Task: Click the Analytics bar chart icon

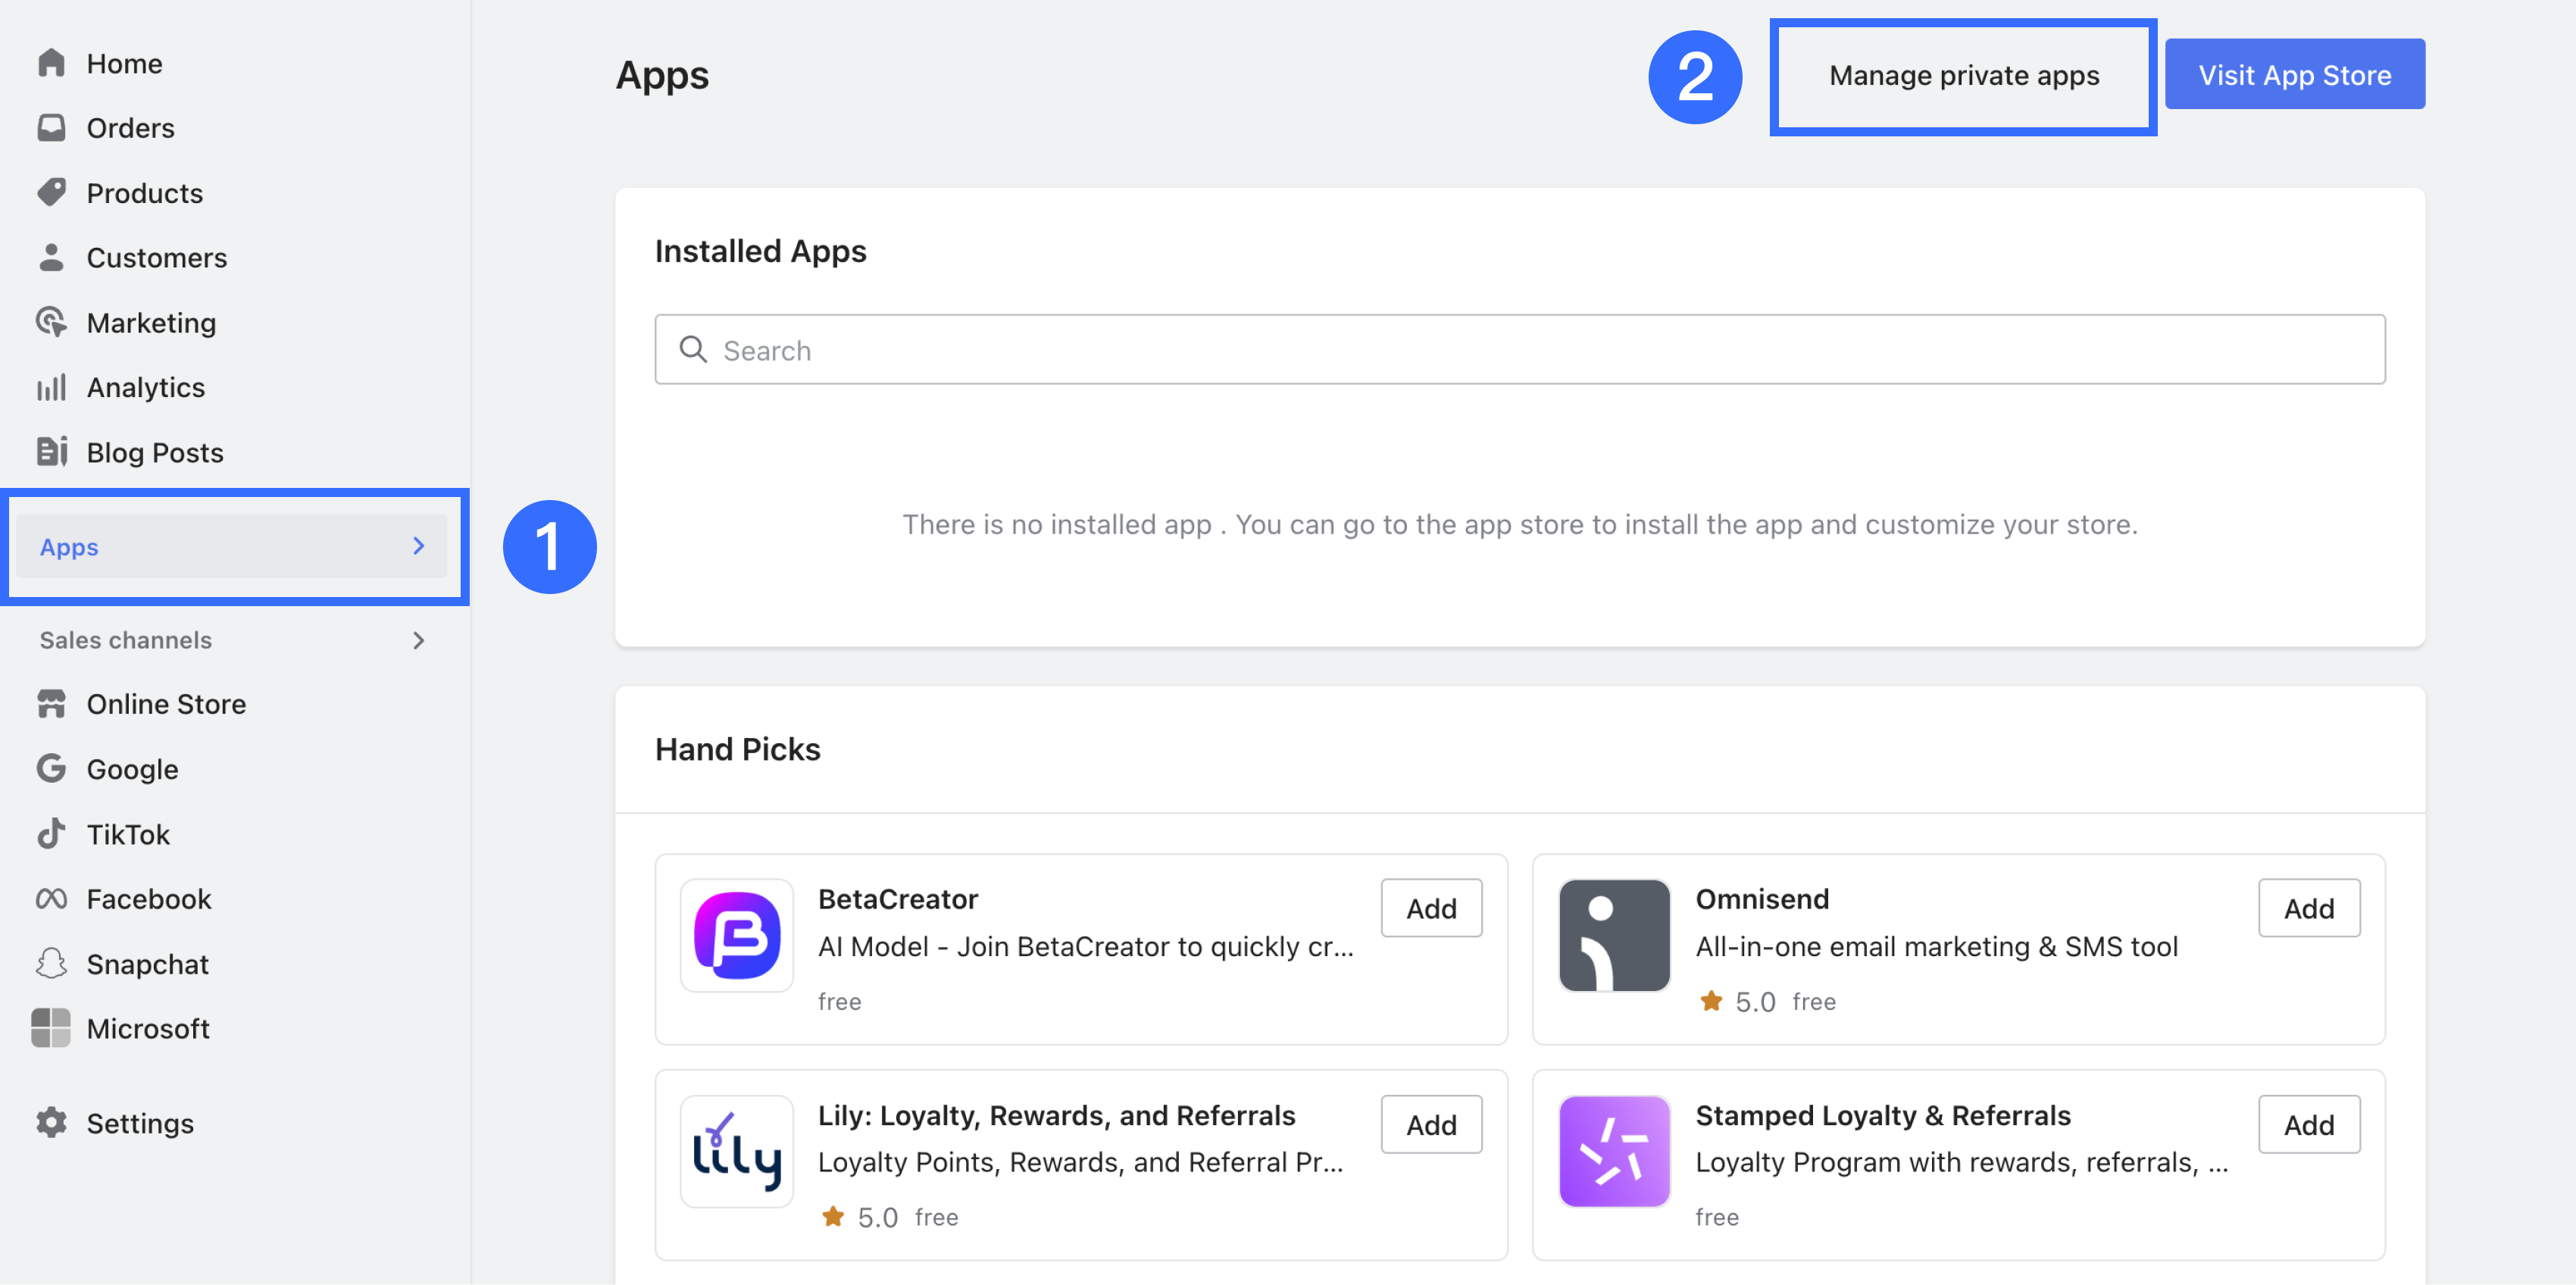Action: (x=51, y=387)
